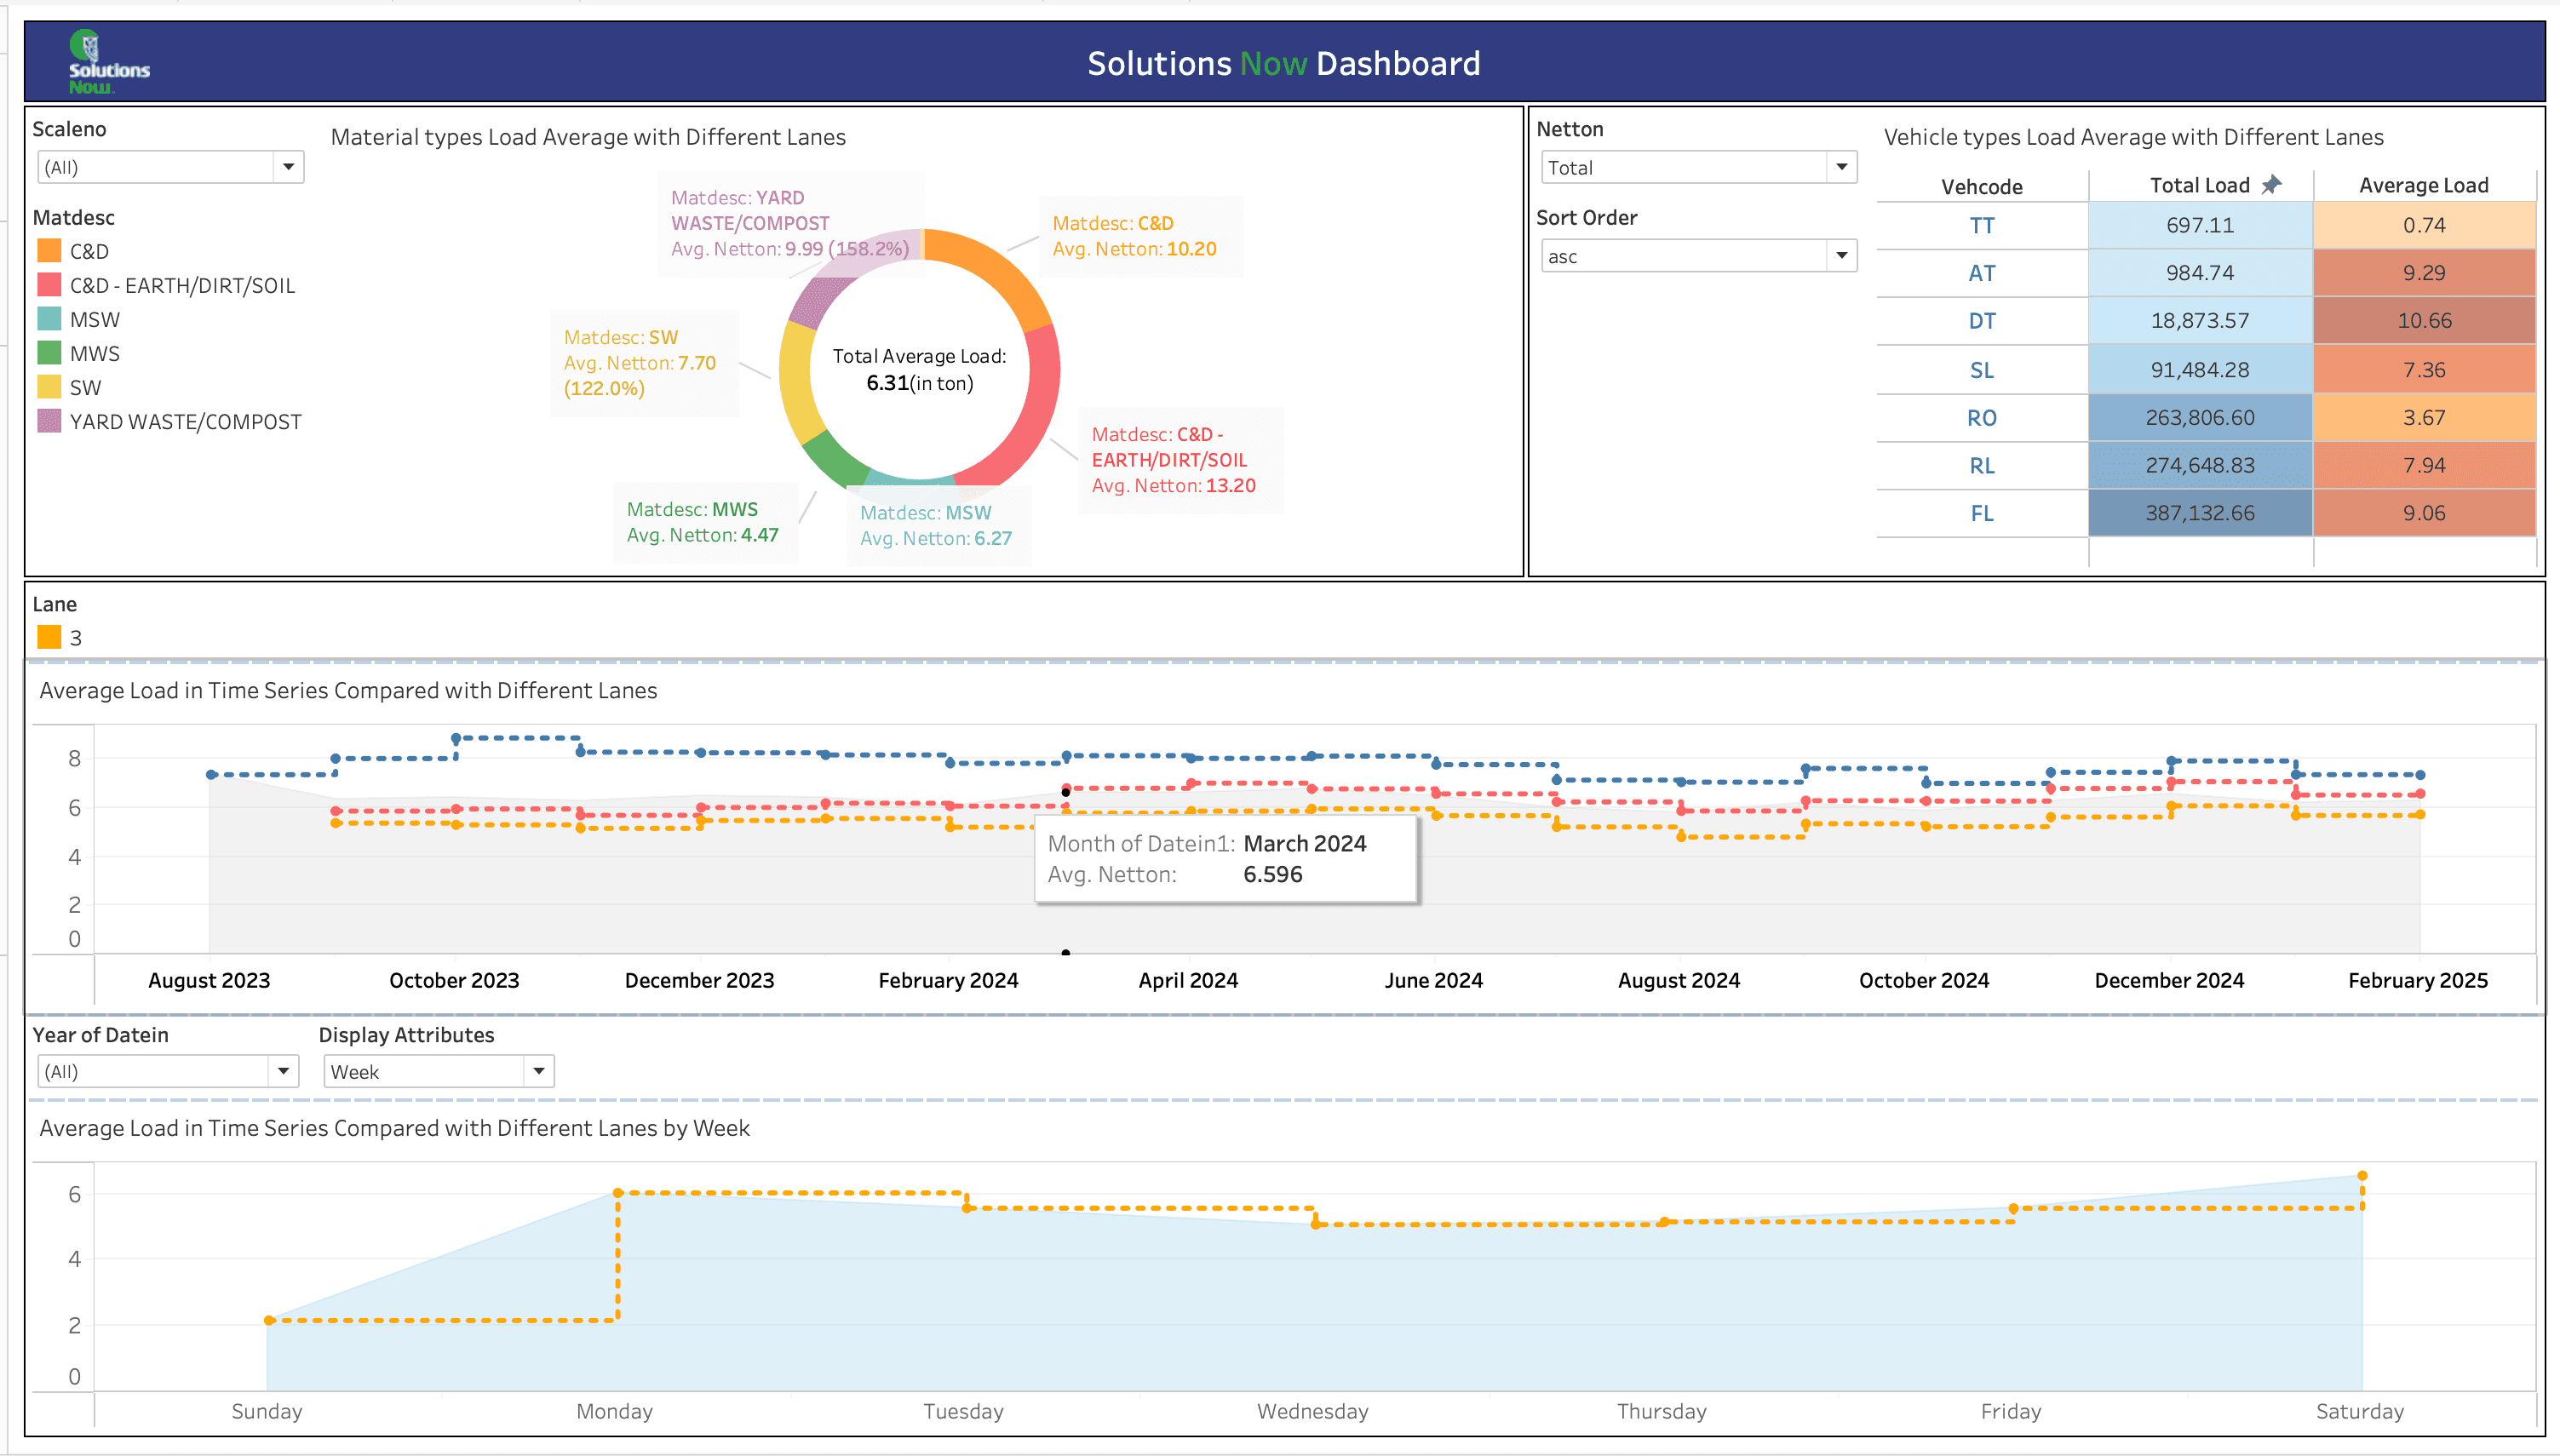Click the Saturday data point marker

coord(2362,1176)
